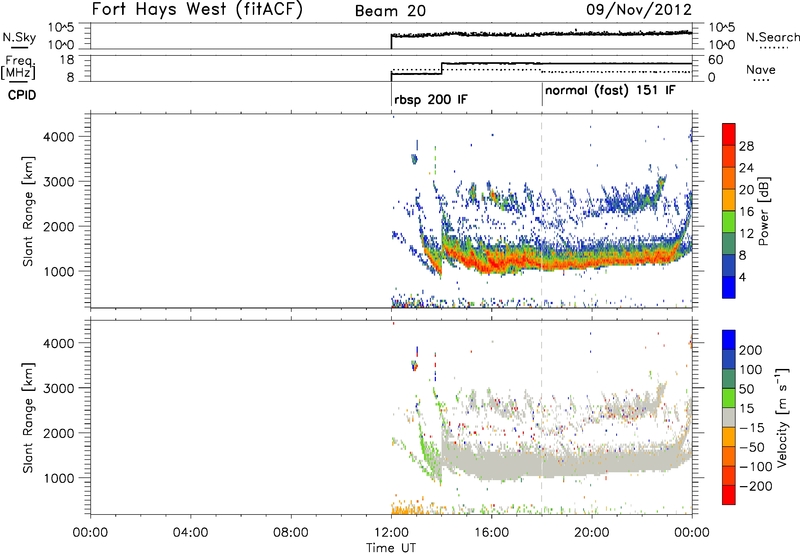
Task: Click the '16:00' time tick label
Action: (491, 533)
